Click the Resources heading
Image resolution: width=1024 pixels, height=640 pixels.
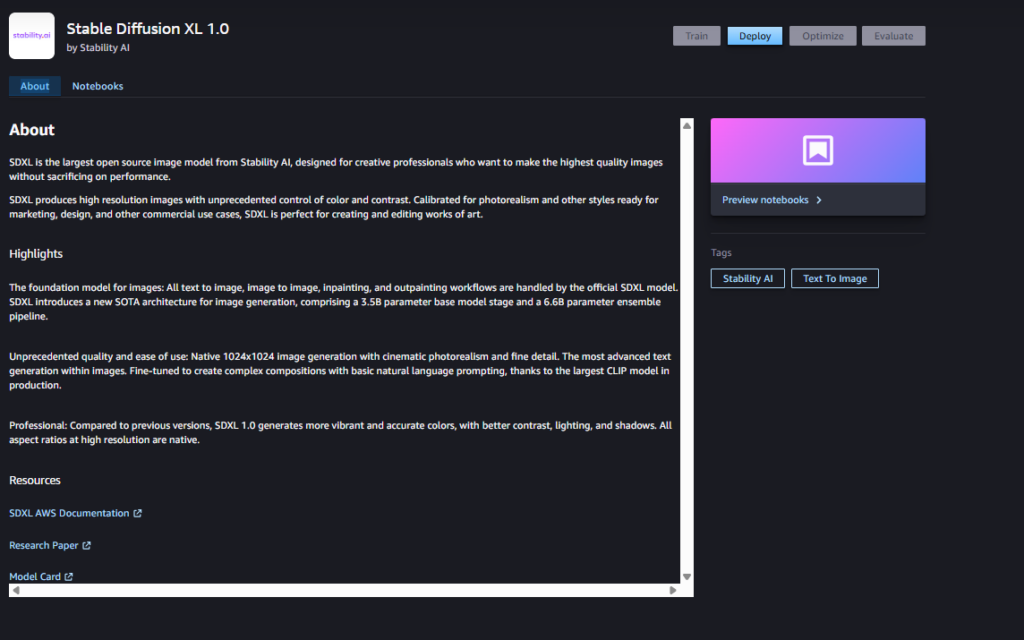pos(35,480)
